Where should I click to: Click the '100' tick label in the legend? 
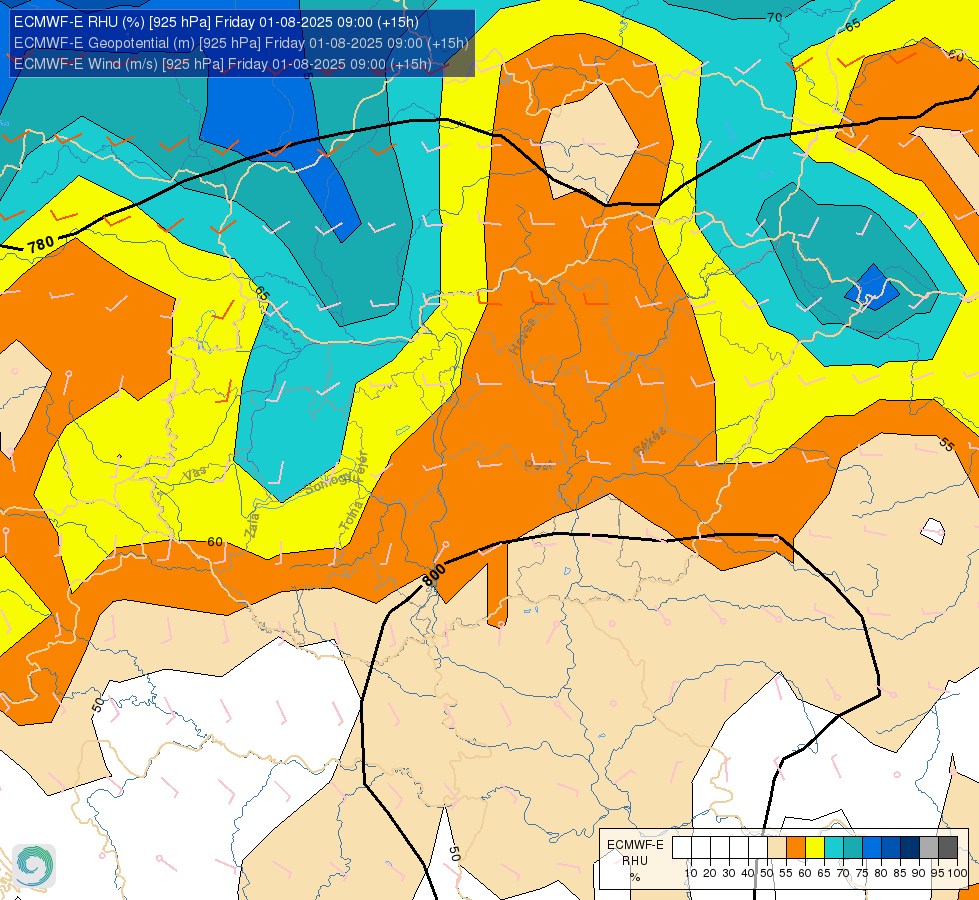[x=958, y=873]
